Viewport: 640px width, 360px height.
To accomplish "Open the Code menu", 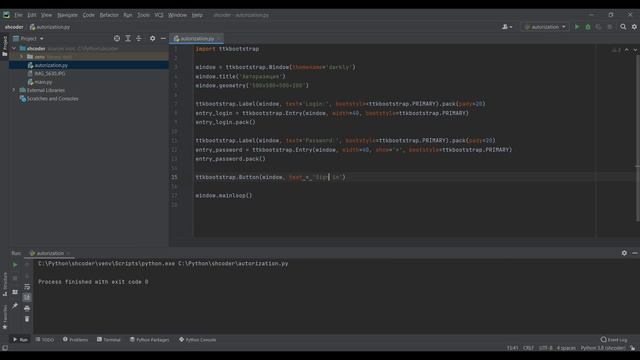I will 89,15.
